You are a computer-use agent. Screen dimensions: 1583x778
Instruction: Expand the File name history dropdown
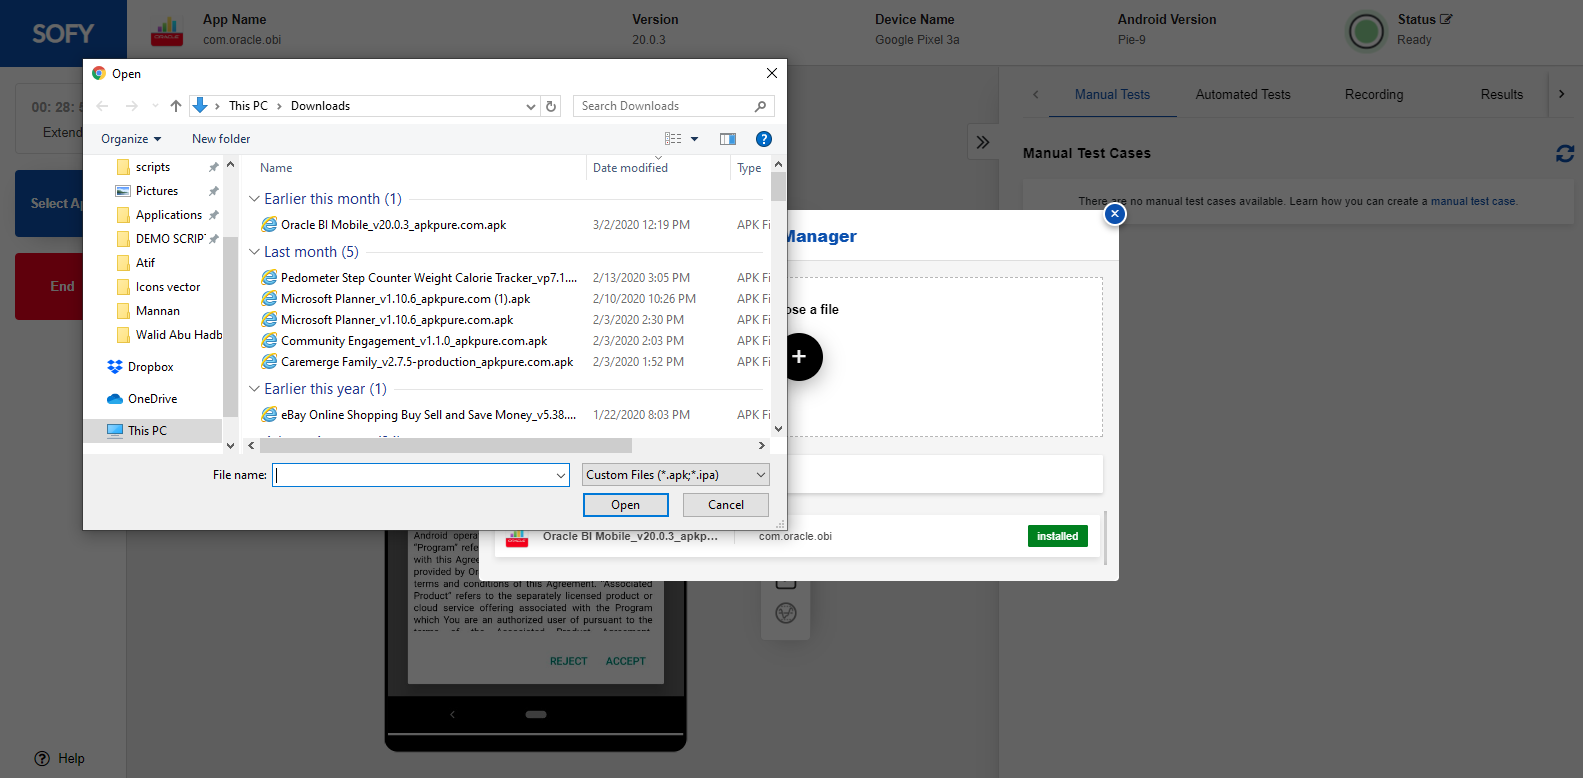pos(561,475)
